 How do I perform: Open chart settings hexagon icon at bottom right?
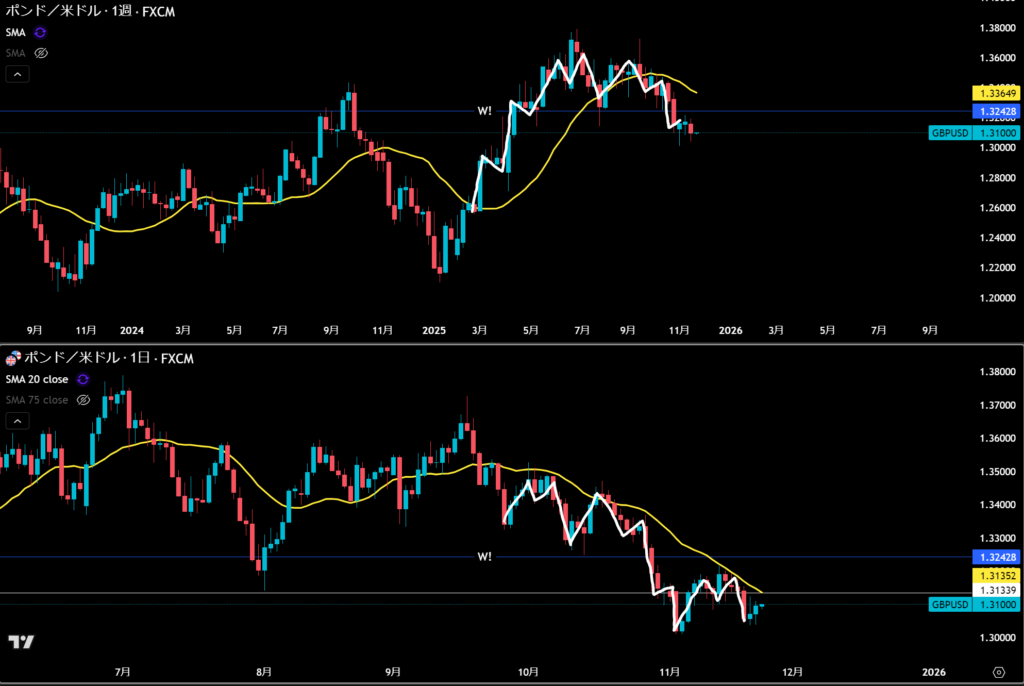(999, 671)
